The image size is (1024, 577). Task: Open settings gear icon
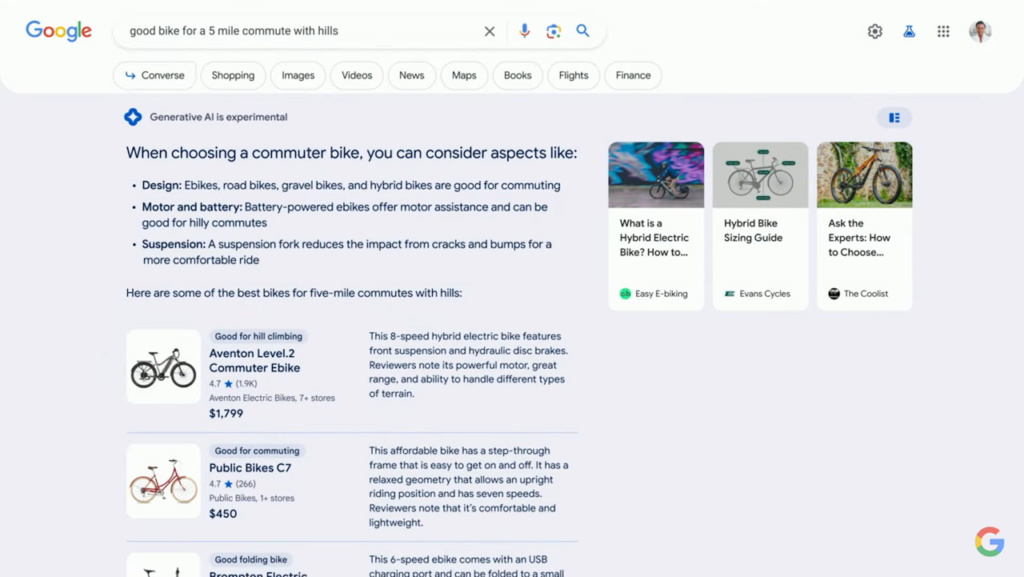(874, 31)
